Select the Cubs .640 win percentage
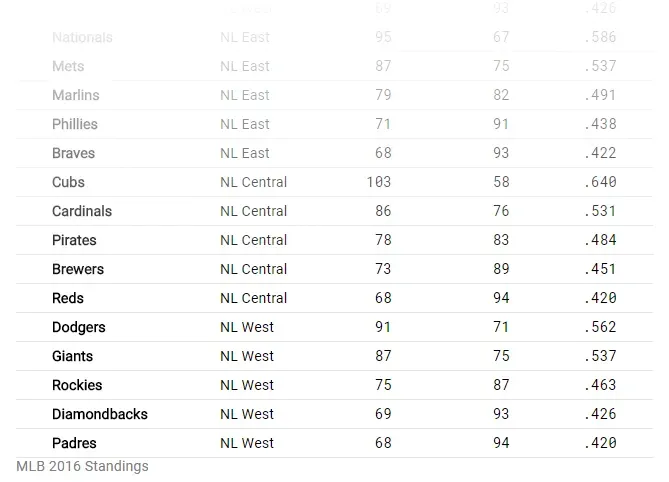Image resolution: width=669 pixels, height=482 pixels. click(x=602, y=182)
